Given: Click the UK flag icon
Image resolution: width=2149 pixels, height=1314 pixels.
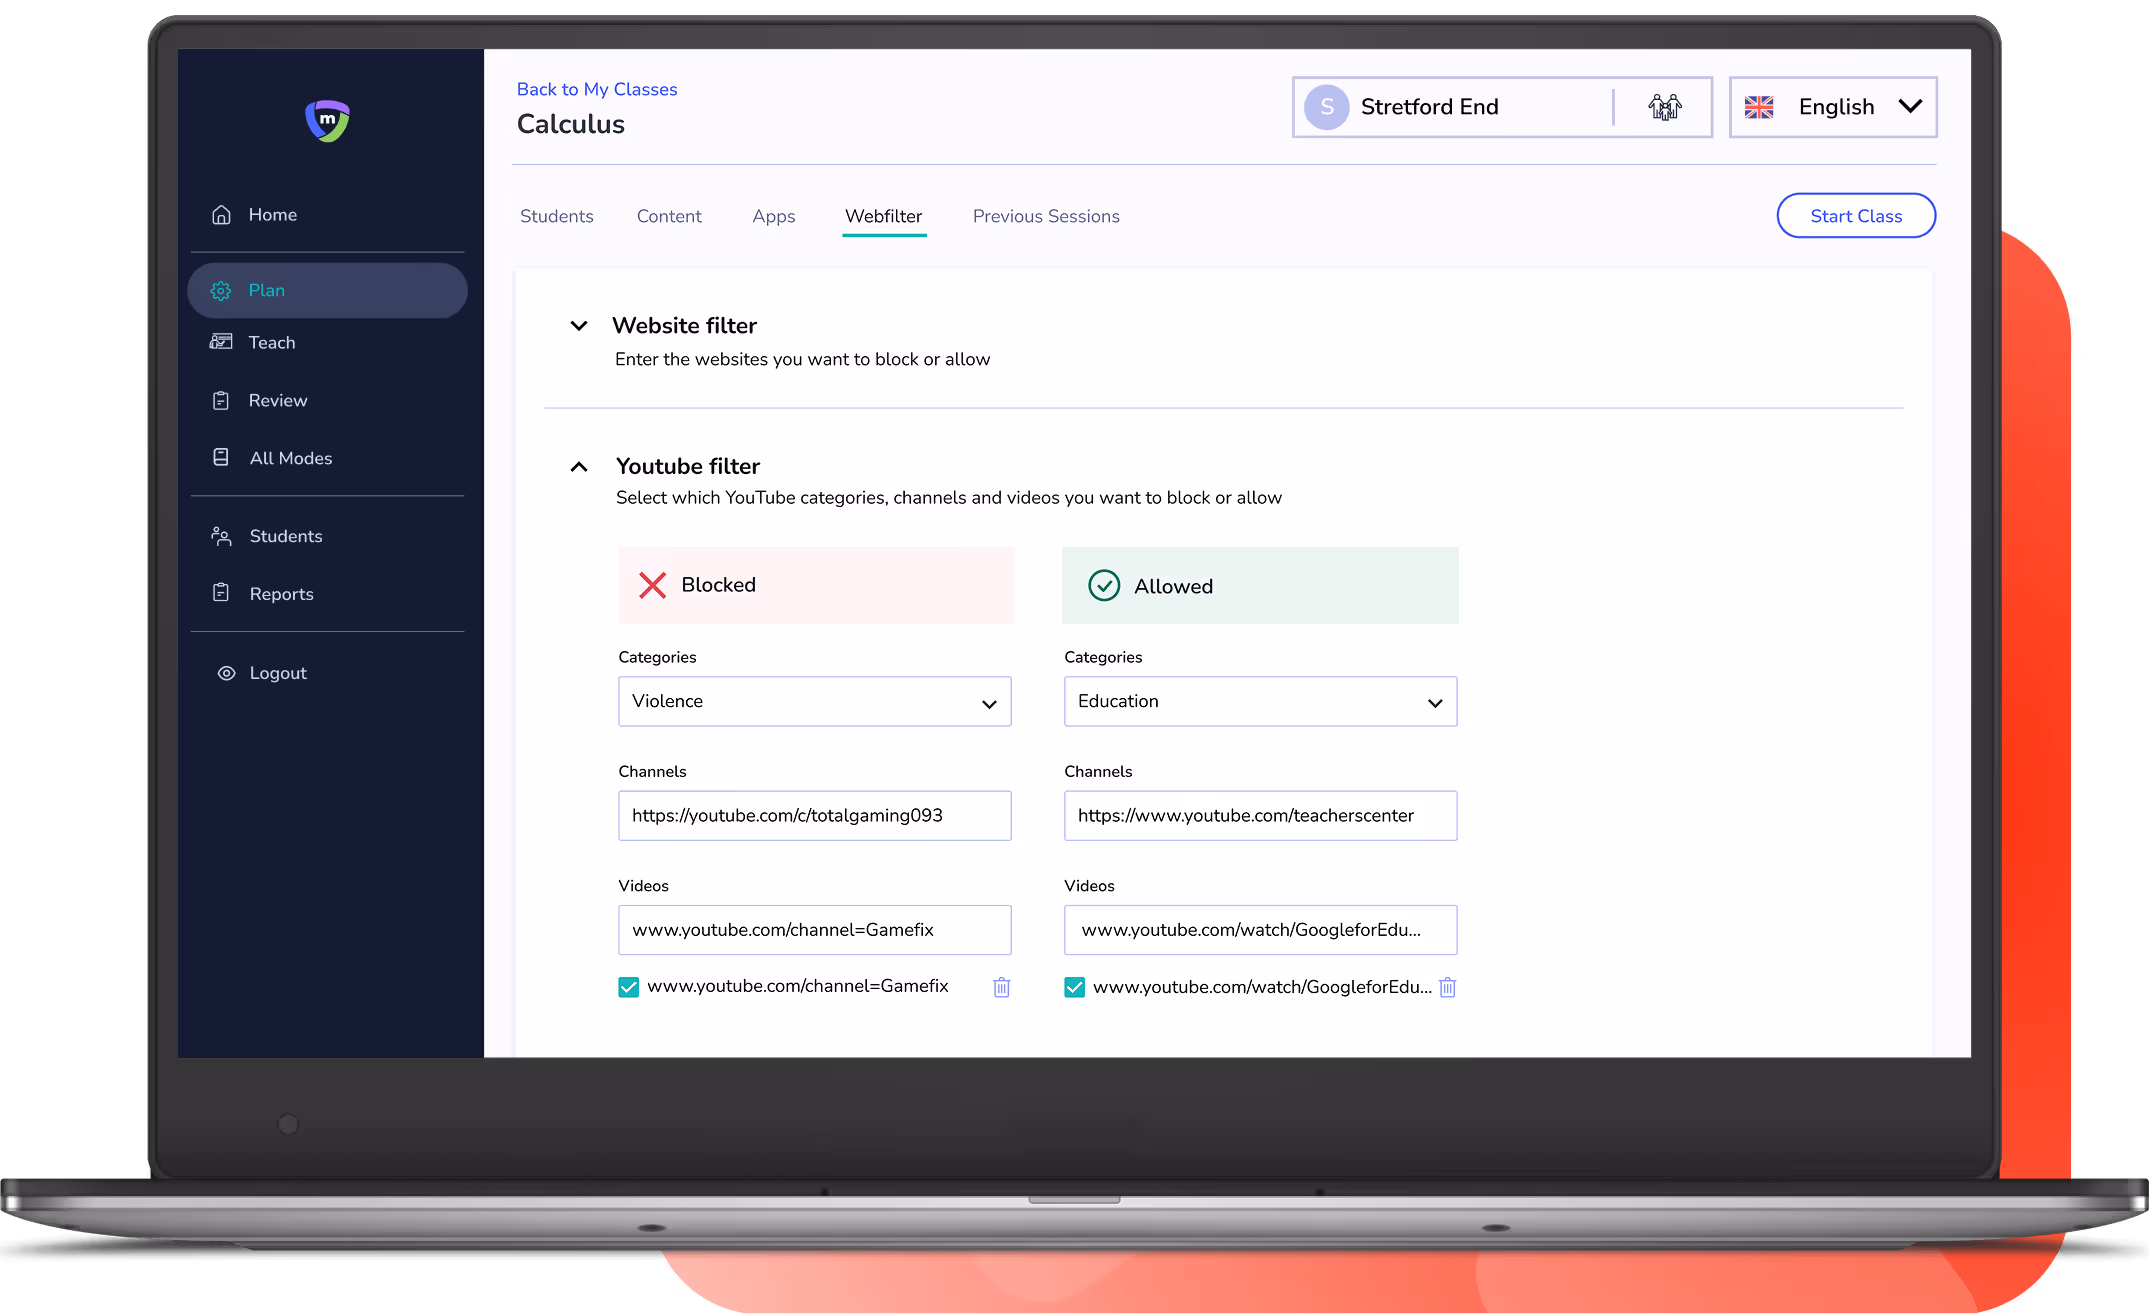Looking at the screenshot, I should point(1759,107).
